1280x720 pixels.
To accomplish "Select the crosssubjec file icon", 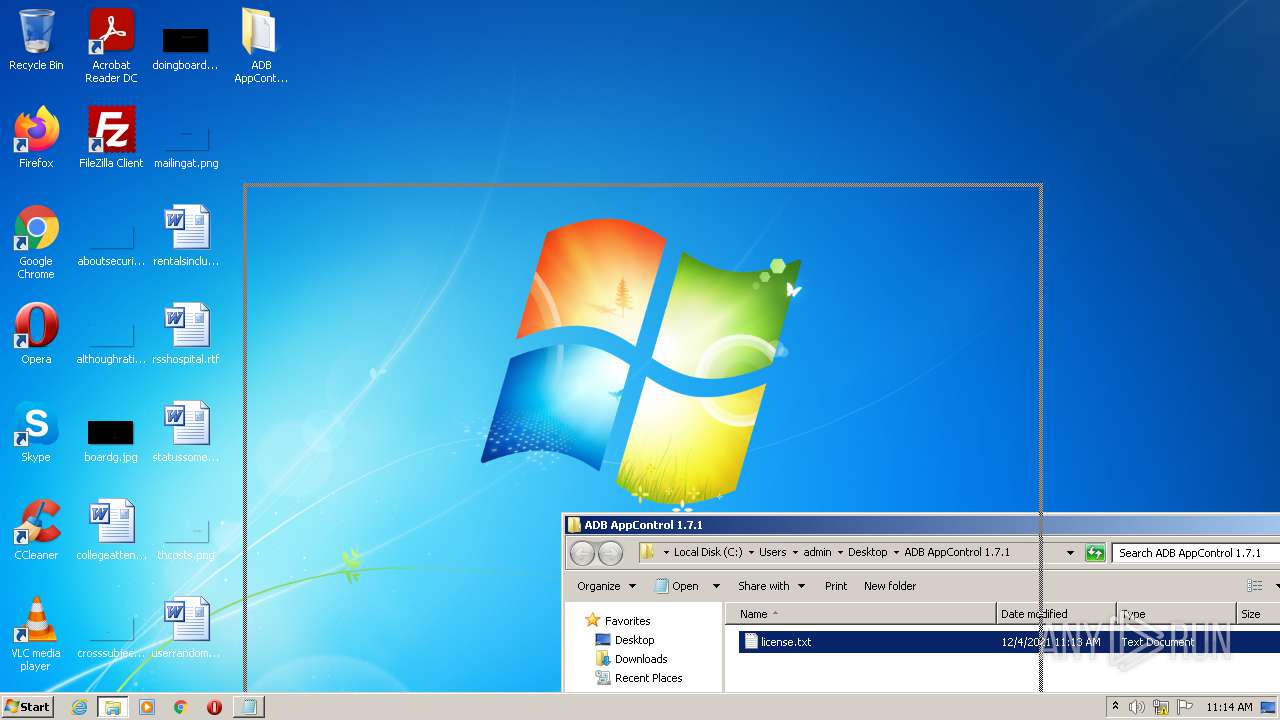I will pos(111,638).
